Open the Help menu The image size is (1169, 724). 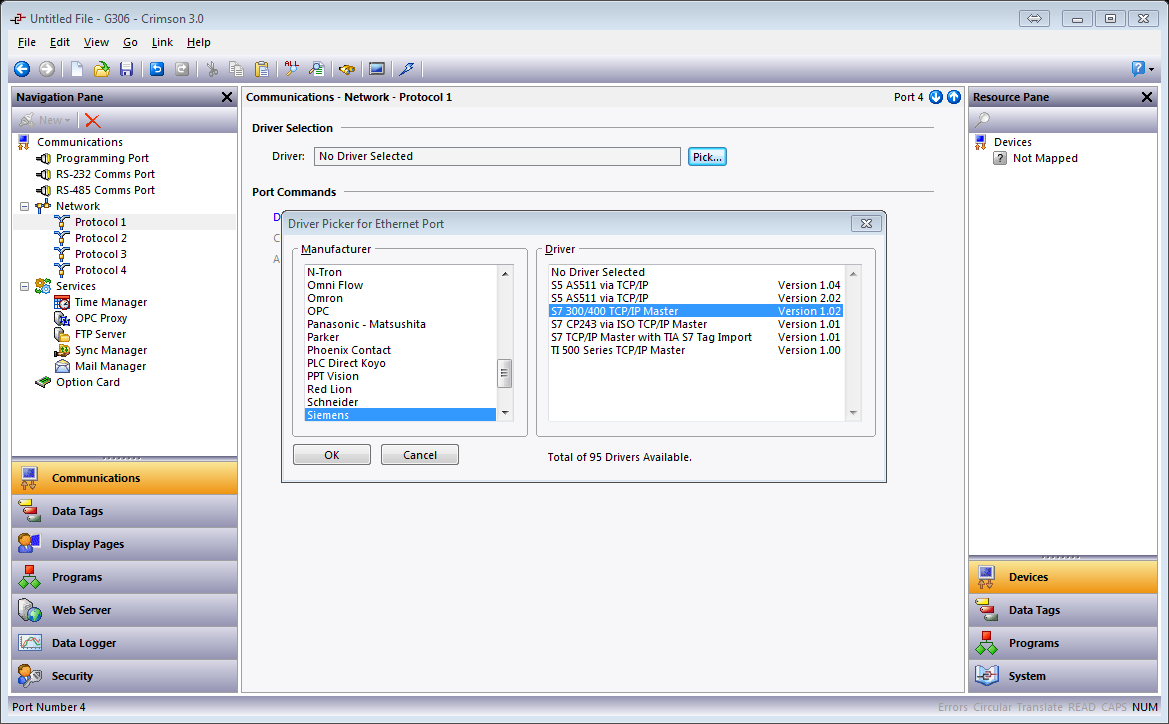click(x=198, y=43)
